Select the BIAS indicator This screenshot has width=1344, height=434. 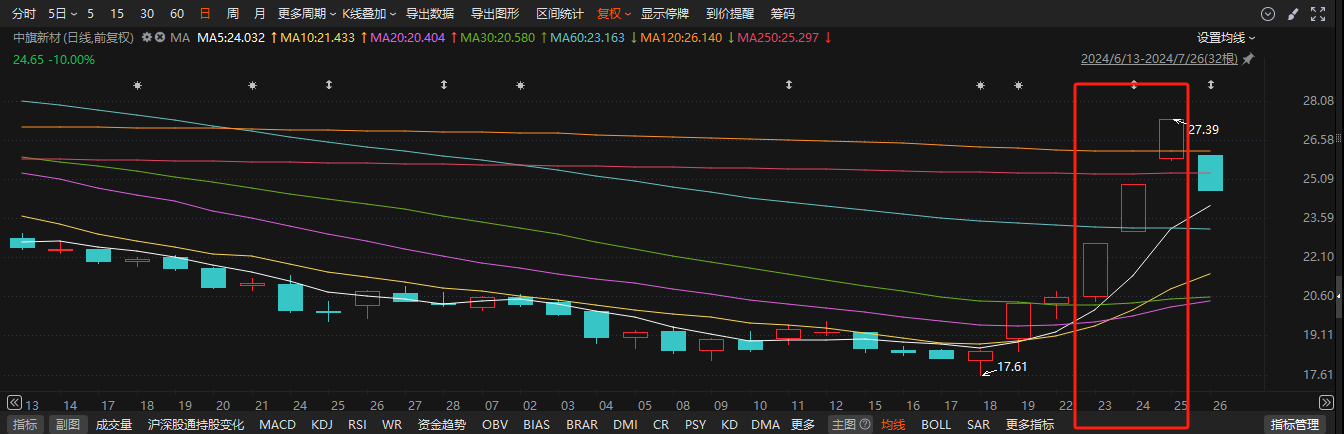(538, 424)
